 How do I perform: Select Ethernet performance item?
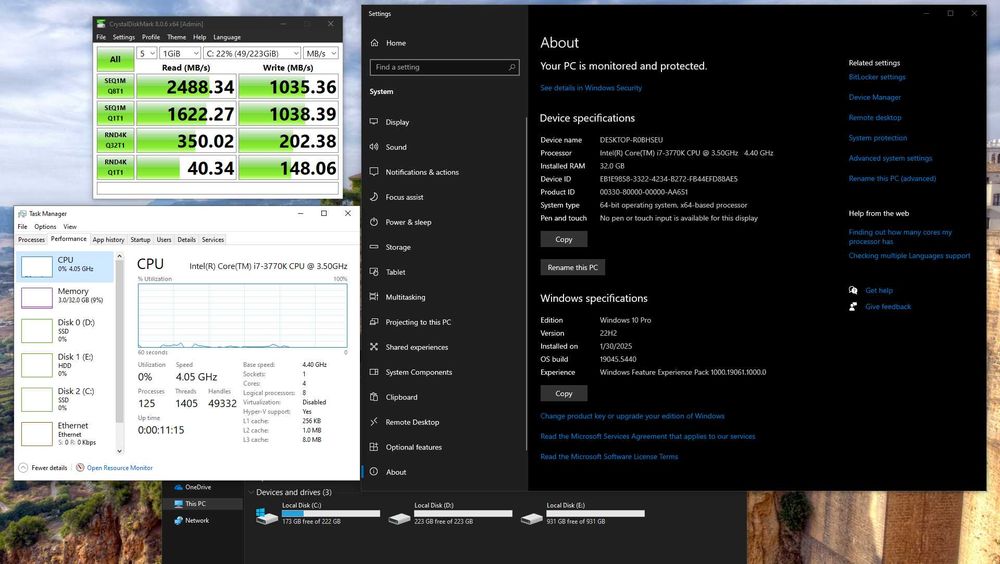tap(66, 434)
